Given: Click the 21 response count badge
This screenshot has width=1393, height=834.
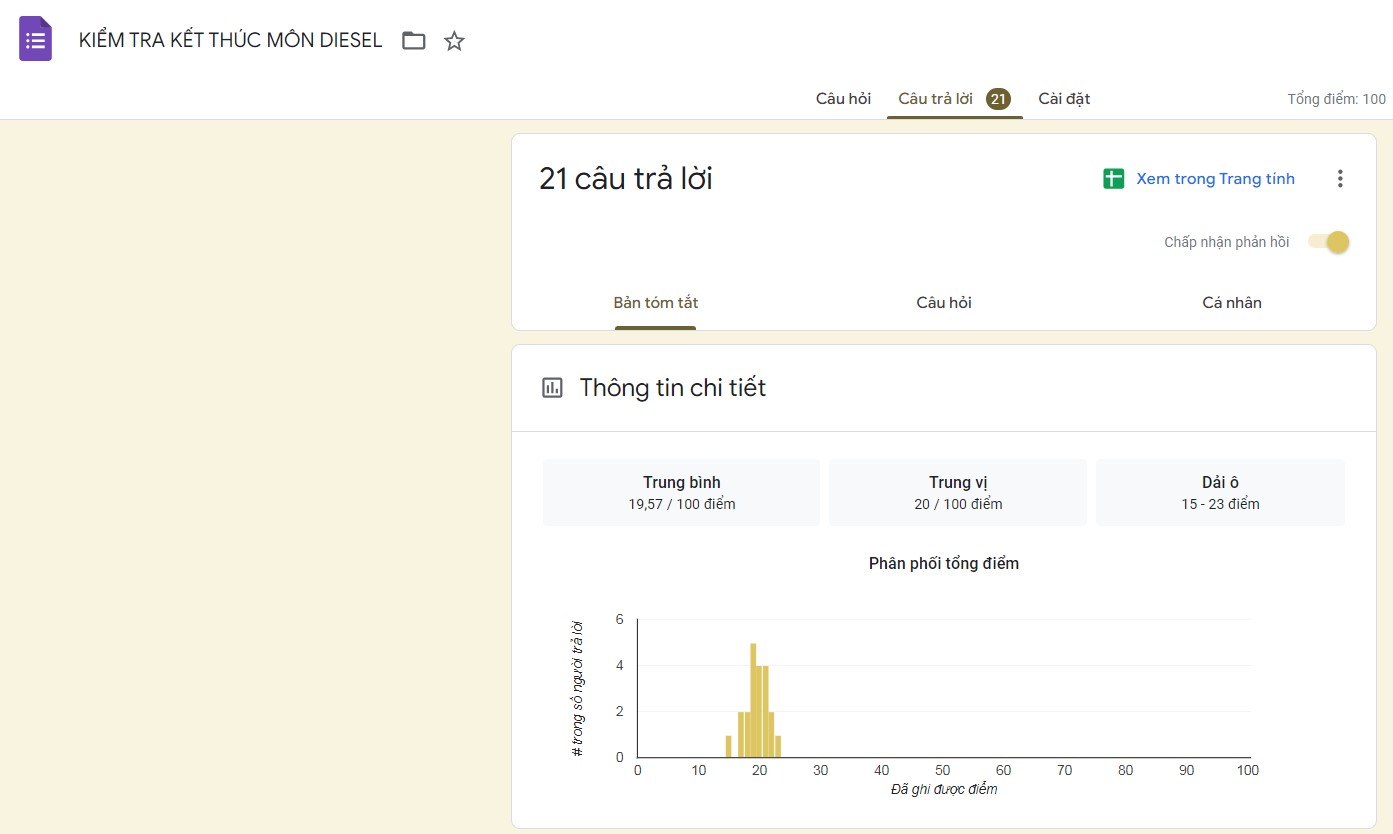Looking at the screenshot, I should pos(998,98).
